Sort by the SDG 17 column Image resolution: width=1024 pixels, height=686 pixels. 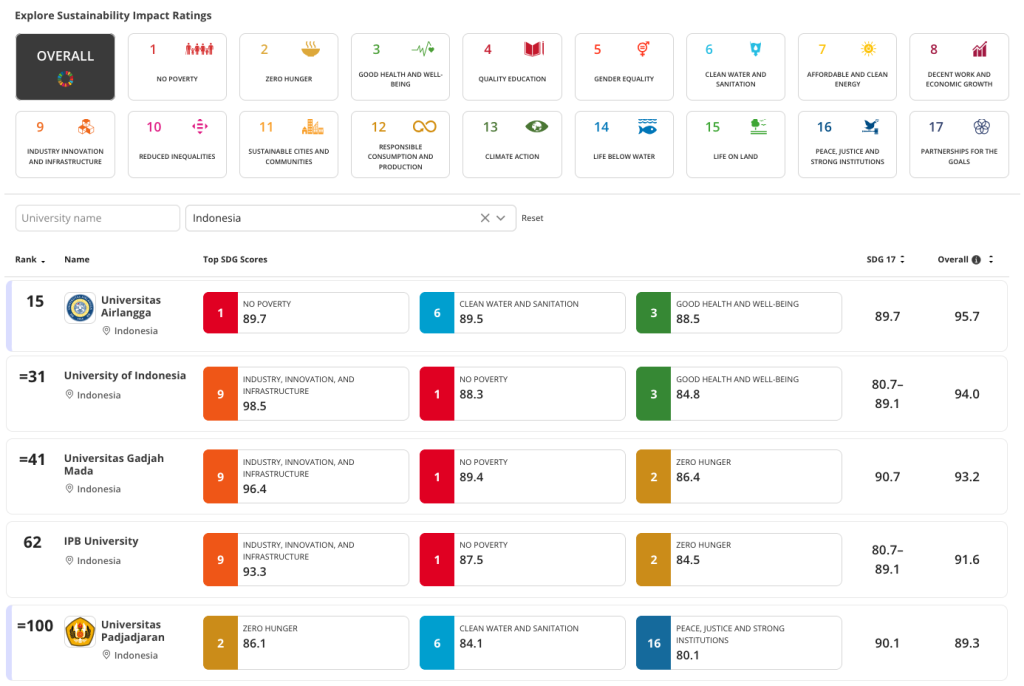(x=886, y=259)
